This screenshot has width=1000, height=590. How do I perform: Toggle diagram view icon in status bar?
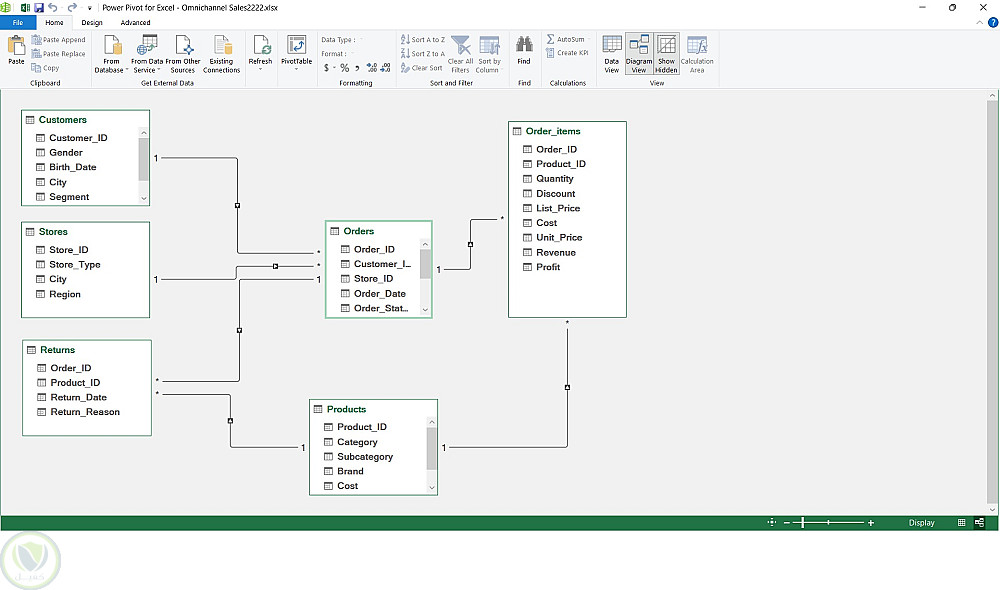tap(979, 523)
